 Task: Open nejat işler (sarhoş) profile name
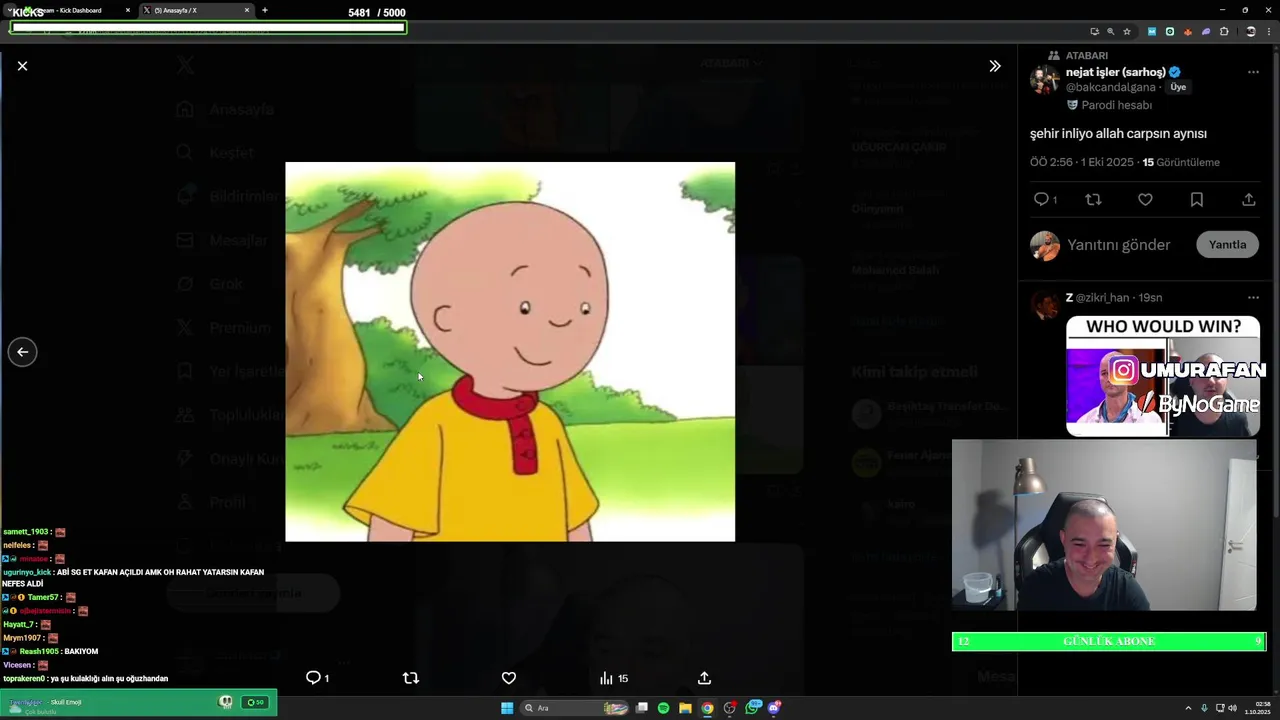tap(1116, 72)
